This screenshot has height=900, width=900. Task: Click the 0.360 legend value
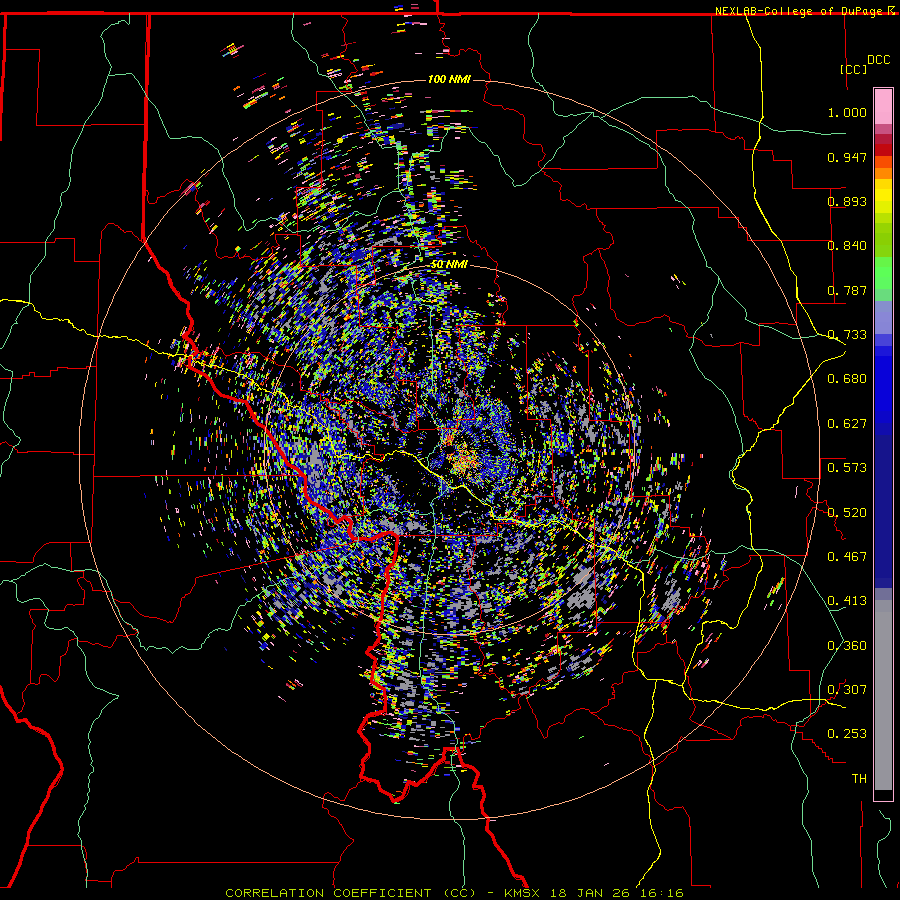(847, 646)
